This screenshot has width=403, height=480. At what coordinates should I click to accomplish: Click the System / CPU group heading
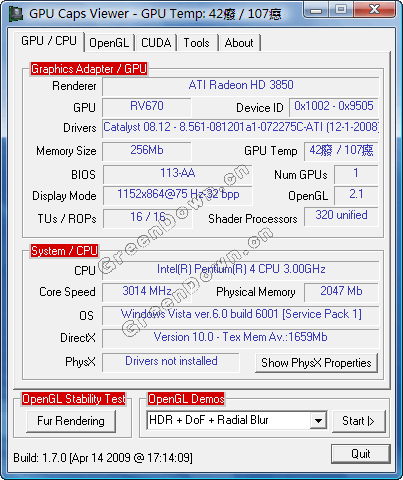tap(64, 251)
